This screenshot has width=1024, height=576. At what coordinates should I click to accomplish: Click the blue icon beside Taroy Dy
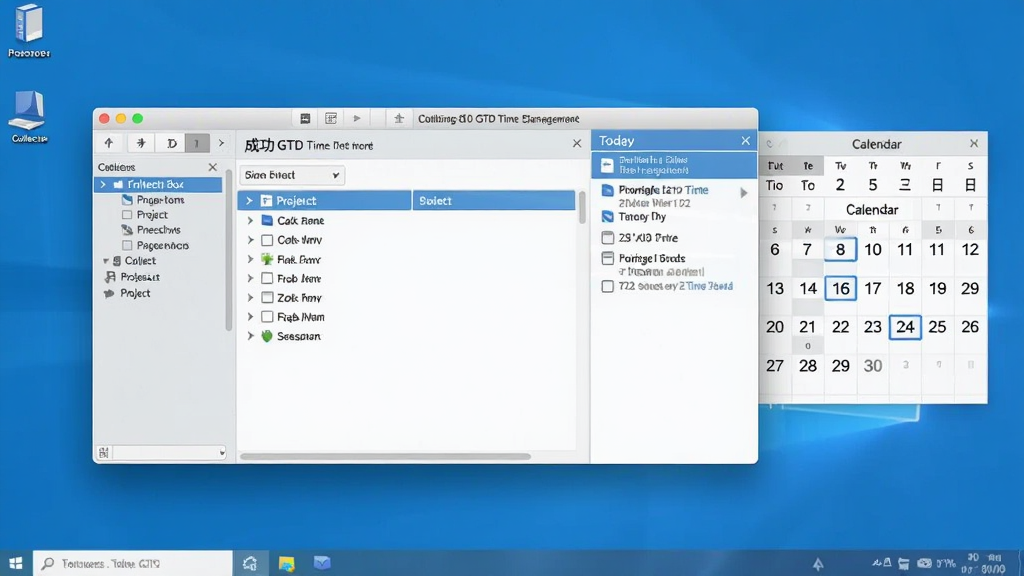point(607,216)
